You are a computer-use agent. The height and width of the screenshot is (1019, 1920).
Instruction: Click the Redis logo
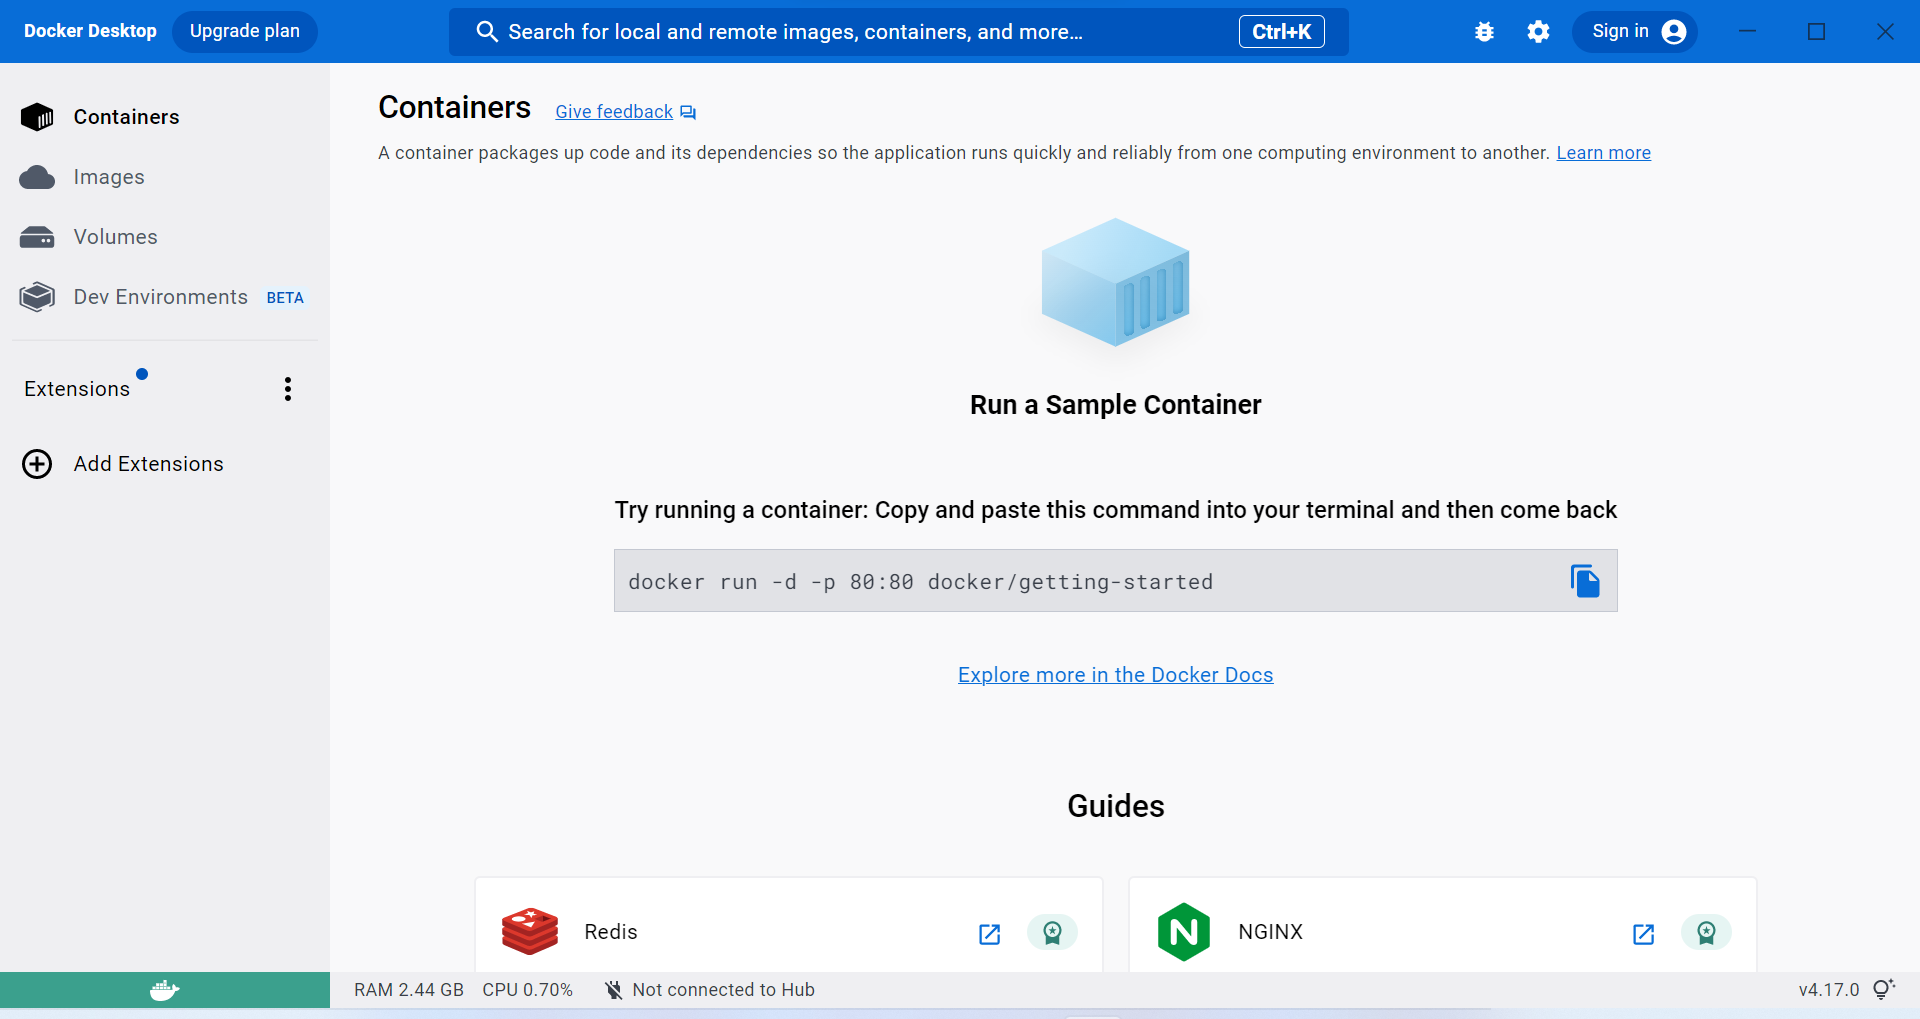530,931
